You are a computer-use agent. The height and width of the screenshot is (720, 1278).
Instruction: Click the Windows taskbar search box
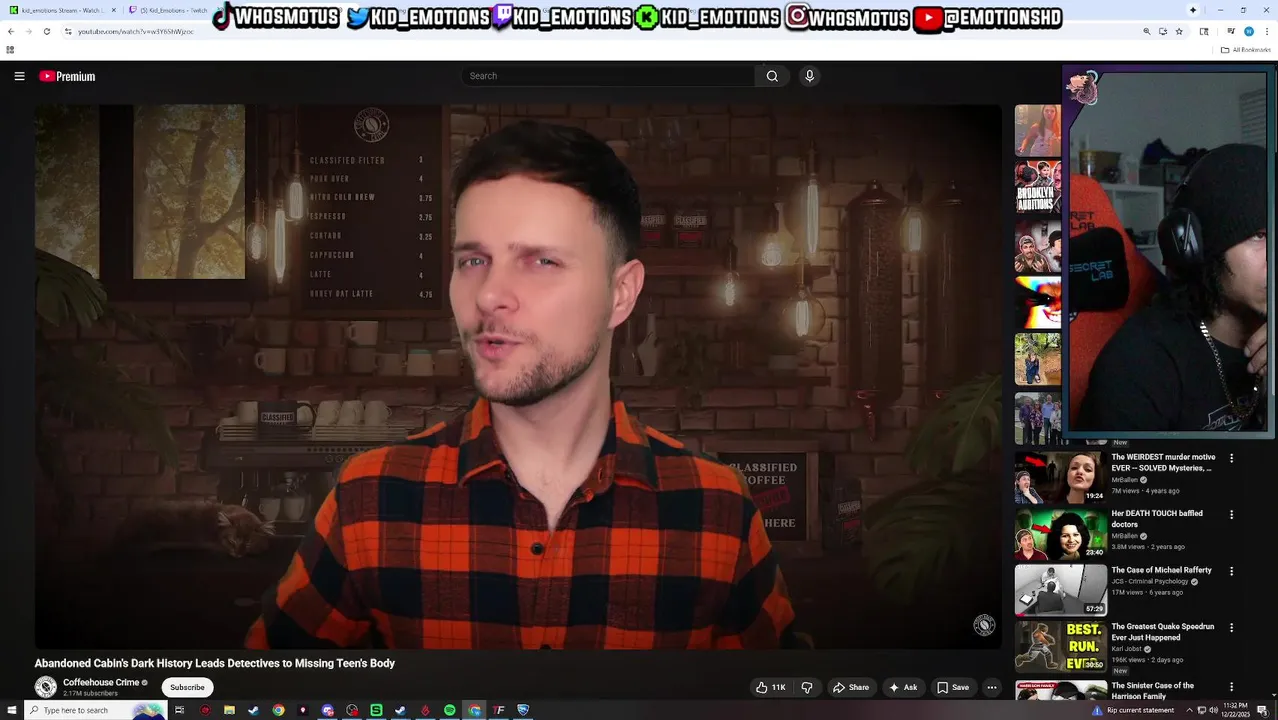tap(95, 710)
